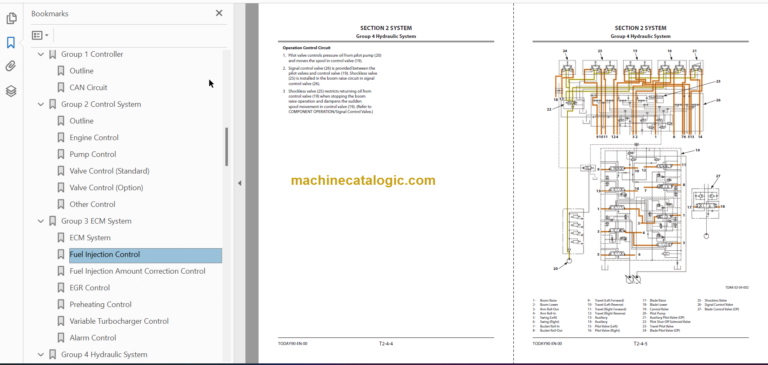768x365 pixels.
Task: Click the bookmark icon beside Variable Turbocharger Control
Action: click(x=61, y=321)
